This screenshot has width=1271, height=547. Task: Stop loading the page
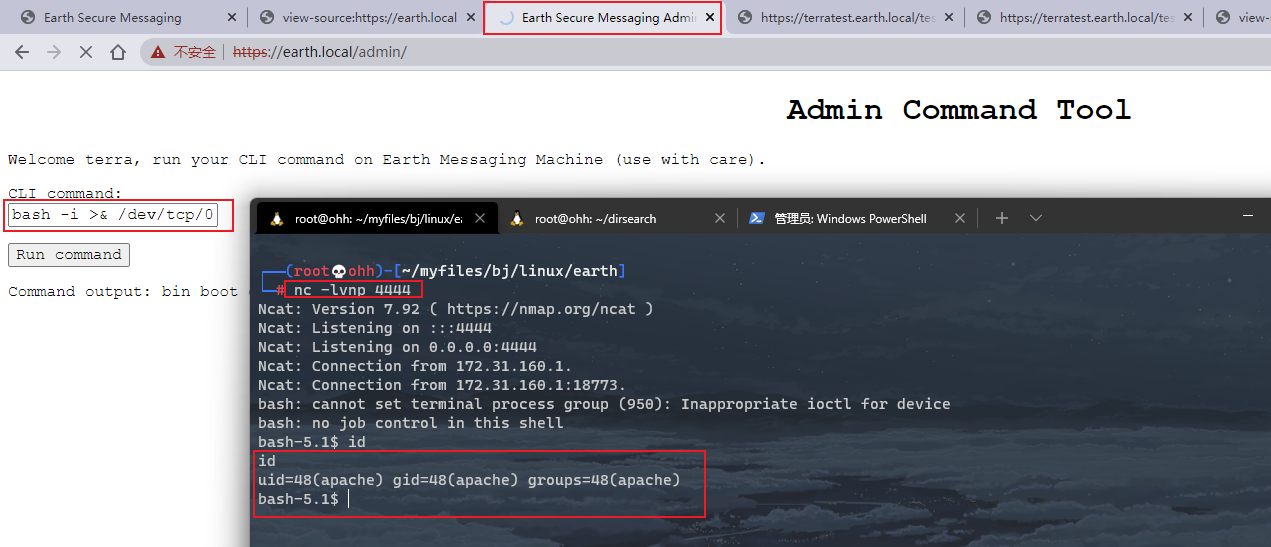tap(86, 52)
